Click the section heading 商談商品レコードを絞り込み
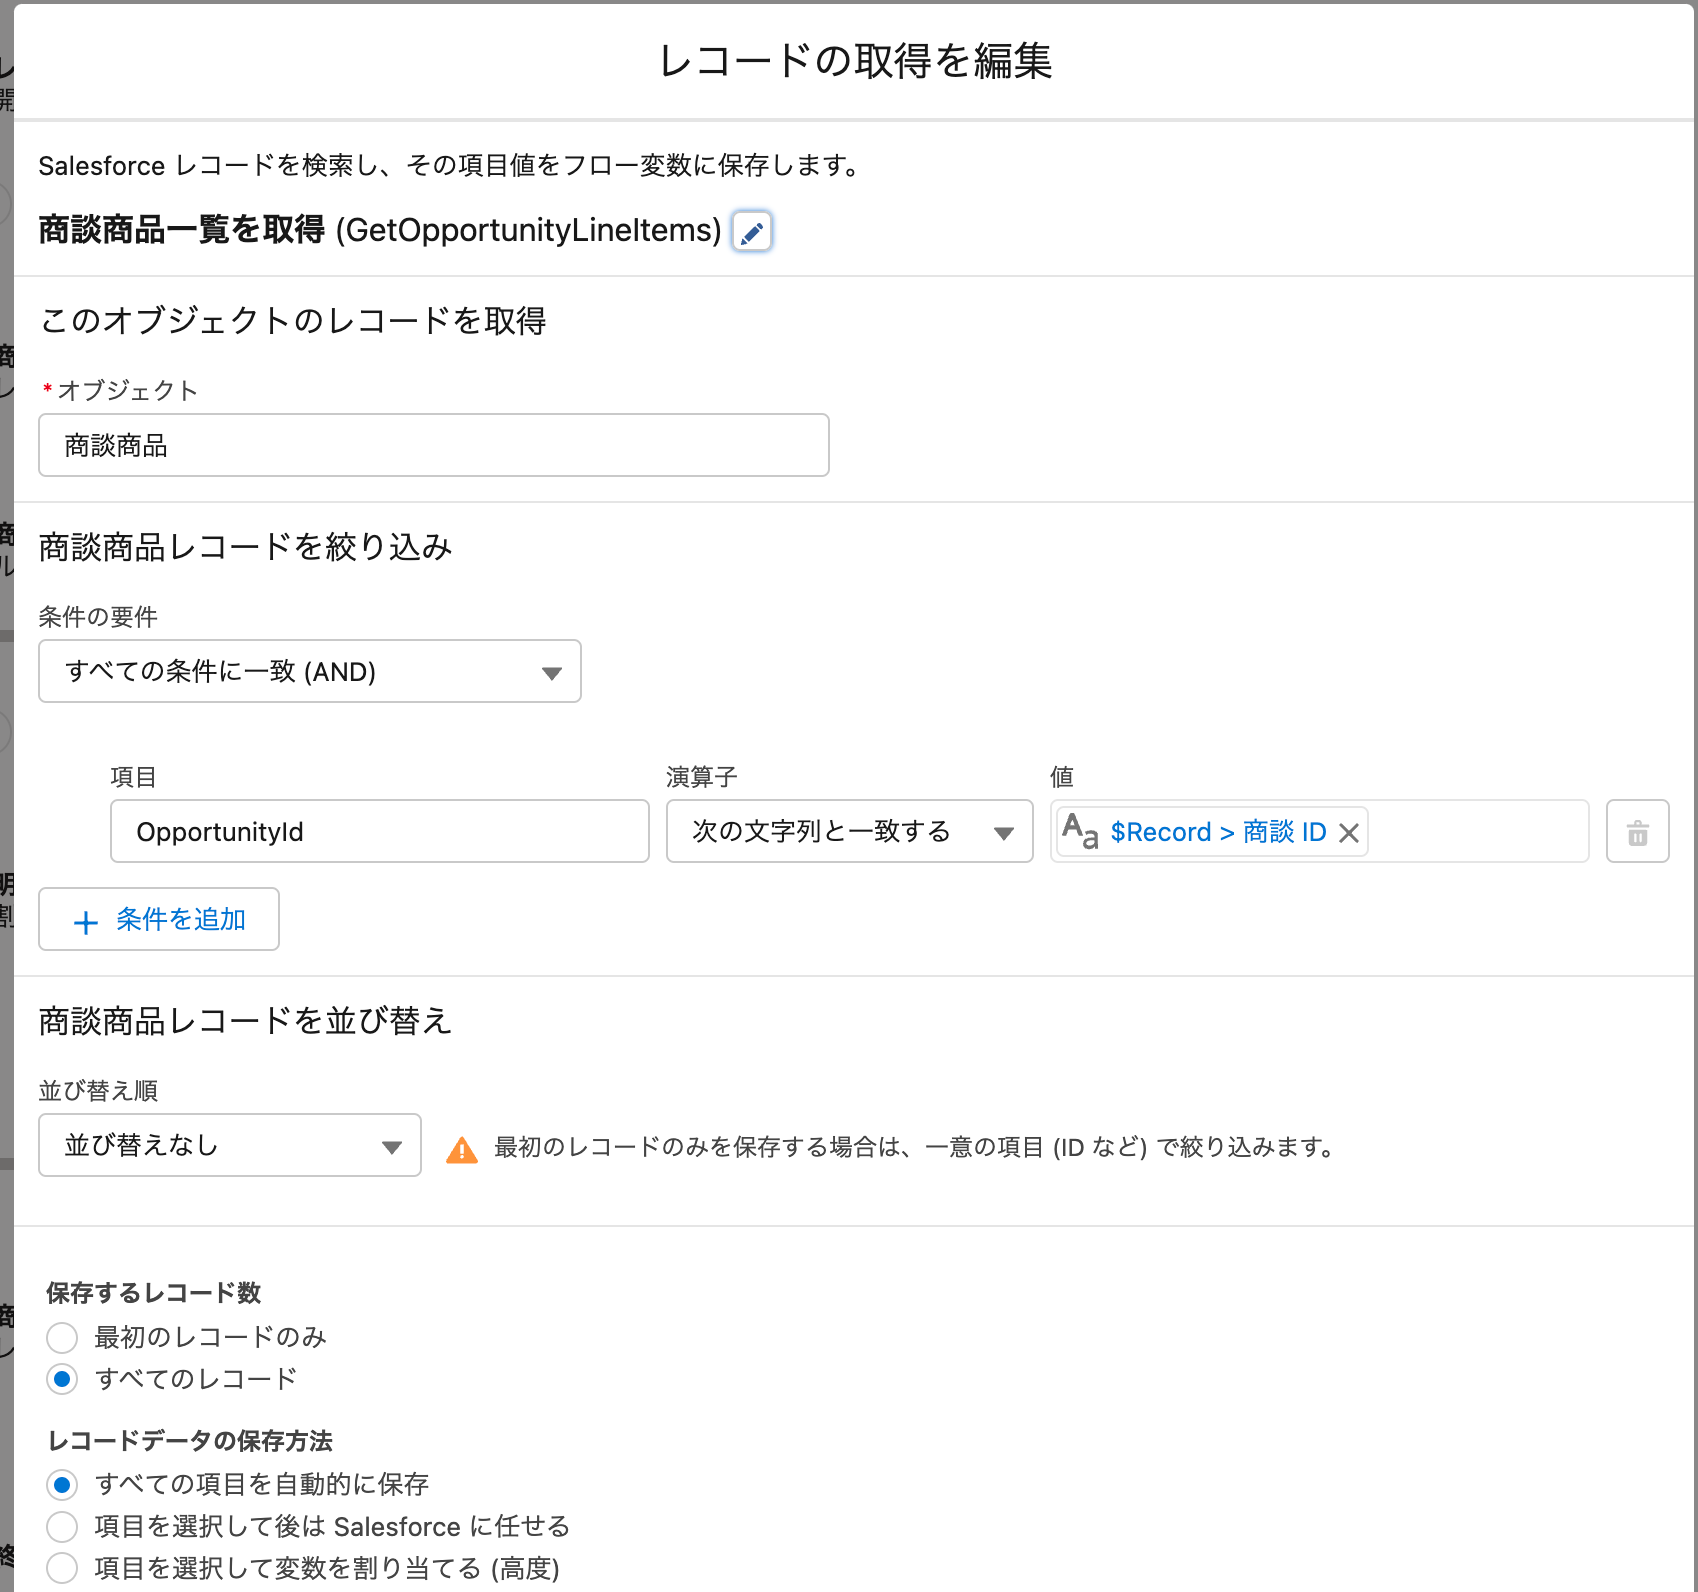The width and height of the screenshot is (1698, 1592). [x=245, y=547]
